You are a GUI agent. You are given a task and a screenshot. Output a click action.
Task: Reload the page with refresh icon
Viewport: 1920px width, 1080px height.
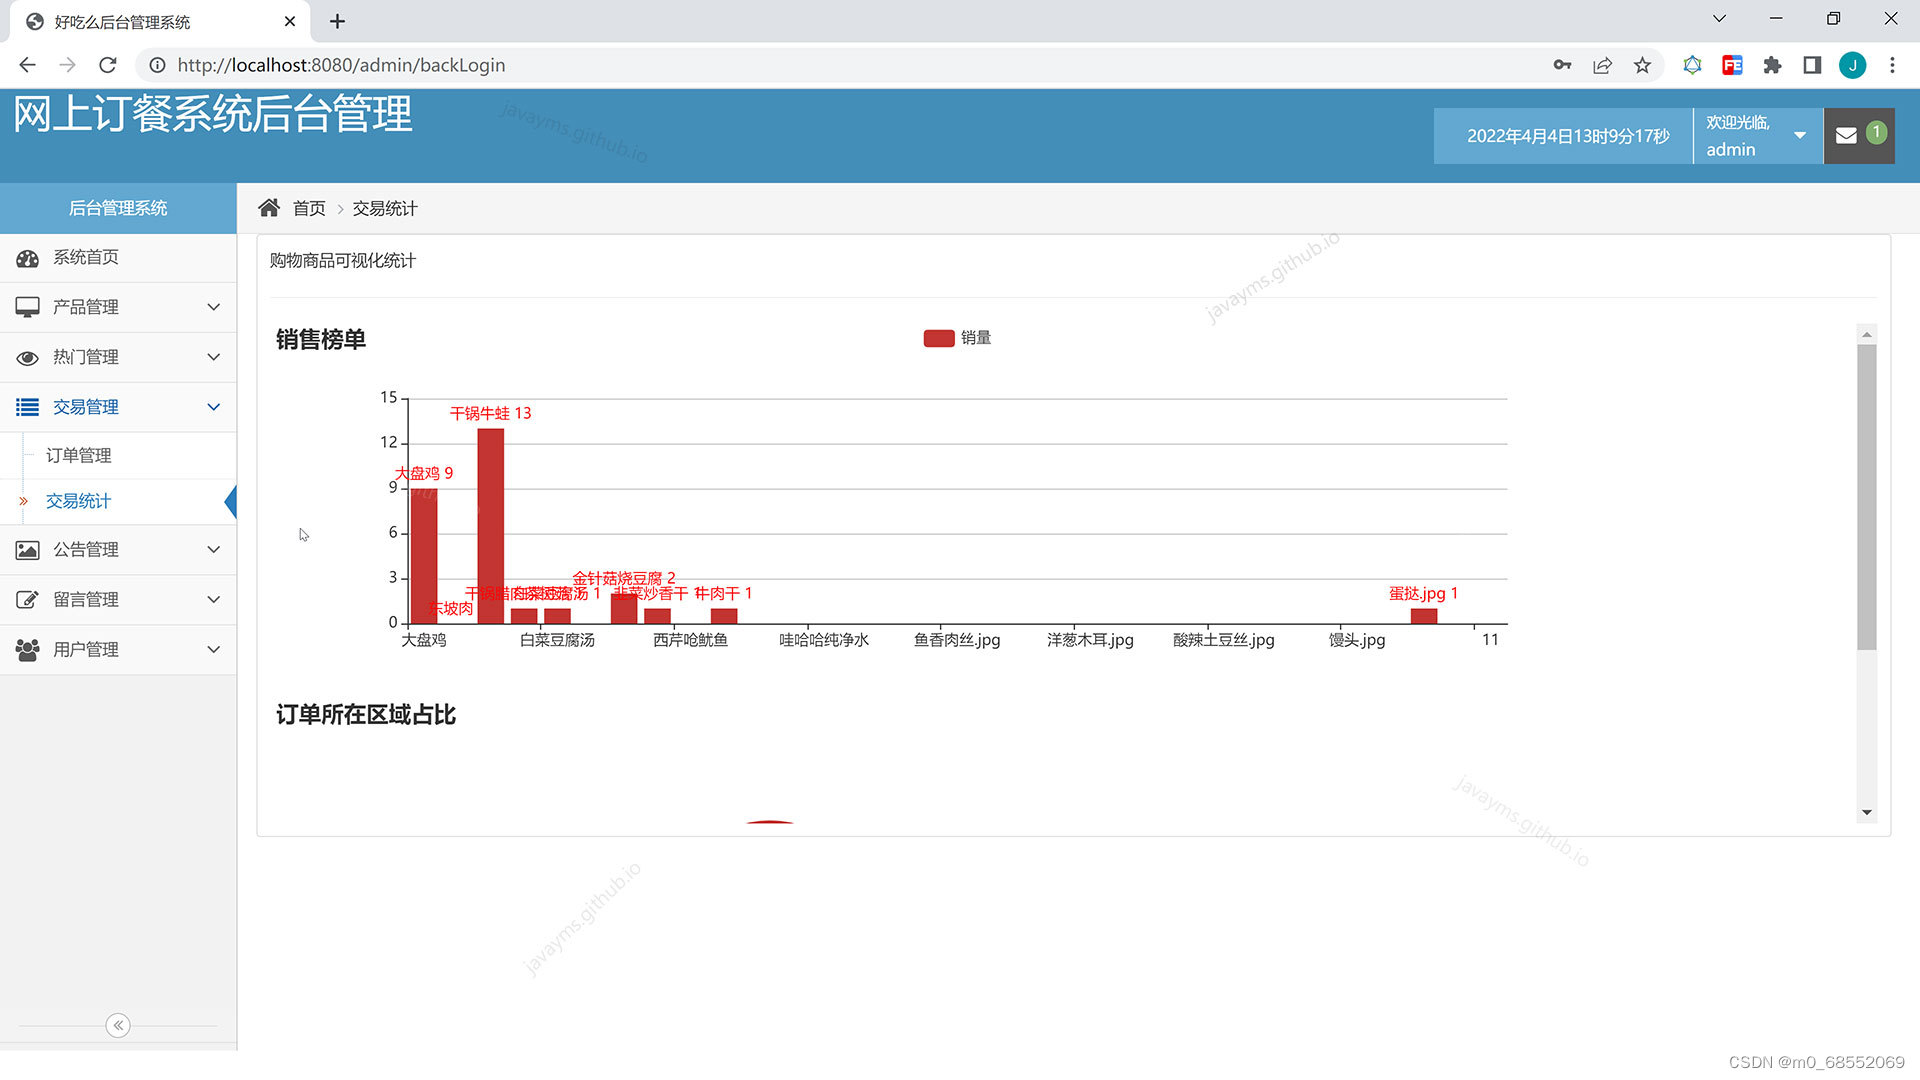(x=108, y=65)
